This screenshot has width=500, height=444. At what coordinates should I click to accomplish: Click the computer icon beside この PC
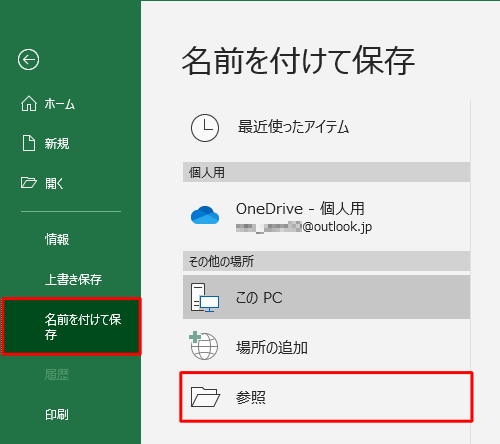[205, 297]
